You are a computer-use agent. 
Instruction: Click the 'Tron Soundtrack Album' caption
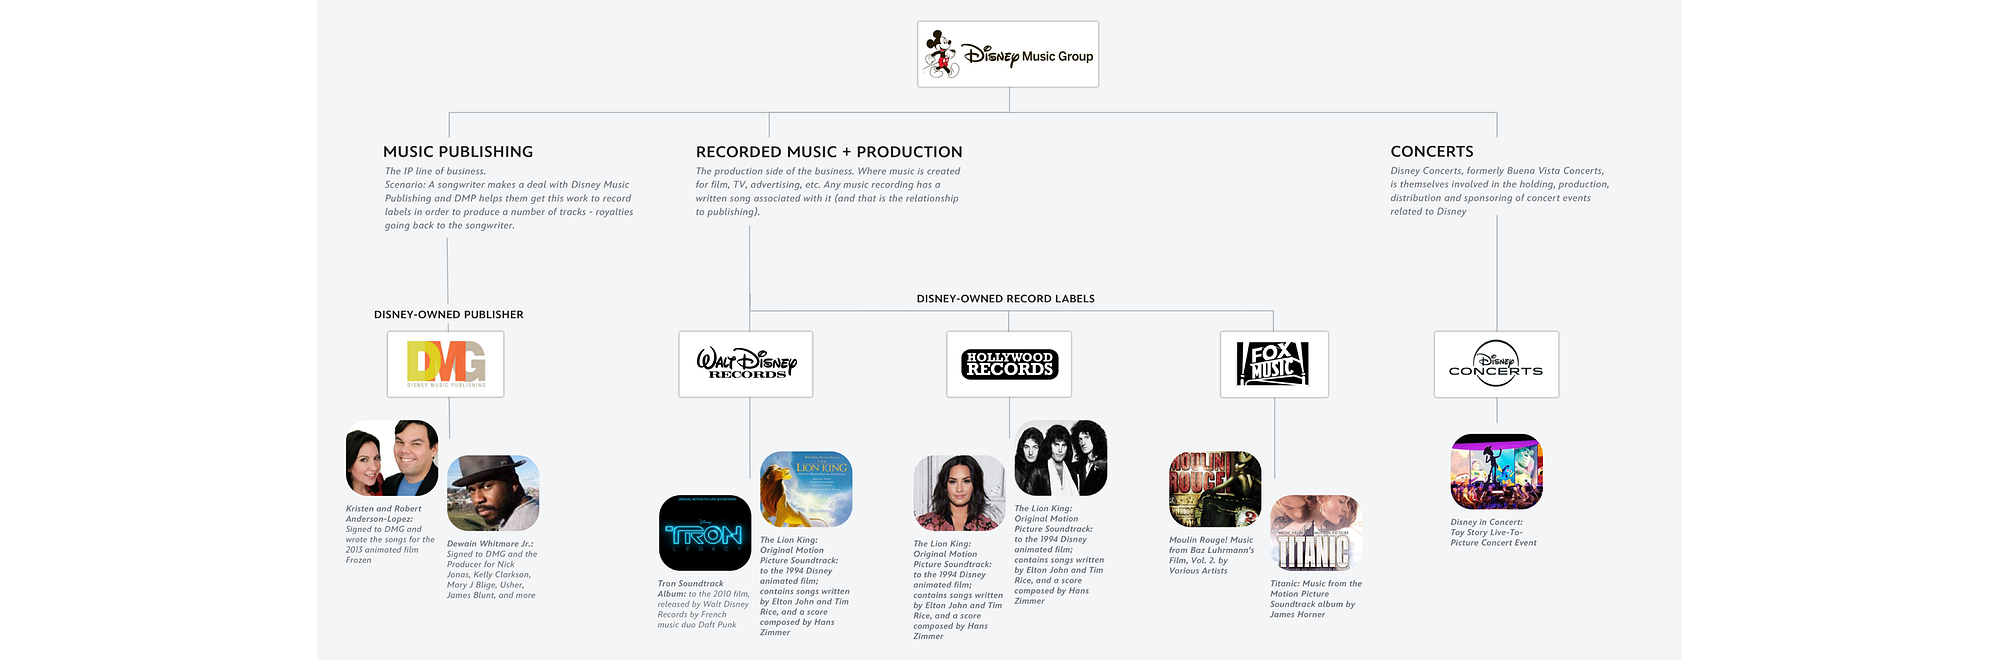coord(703,604)
